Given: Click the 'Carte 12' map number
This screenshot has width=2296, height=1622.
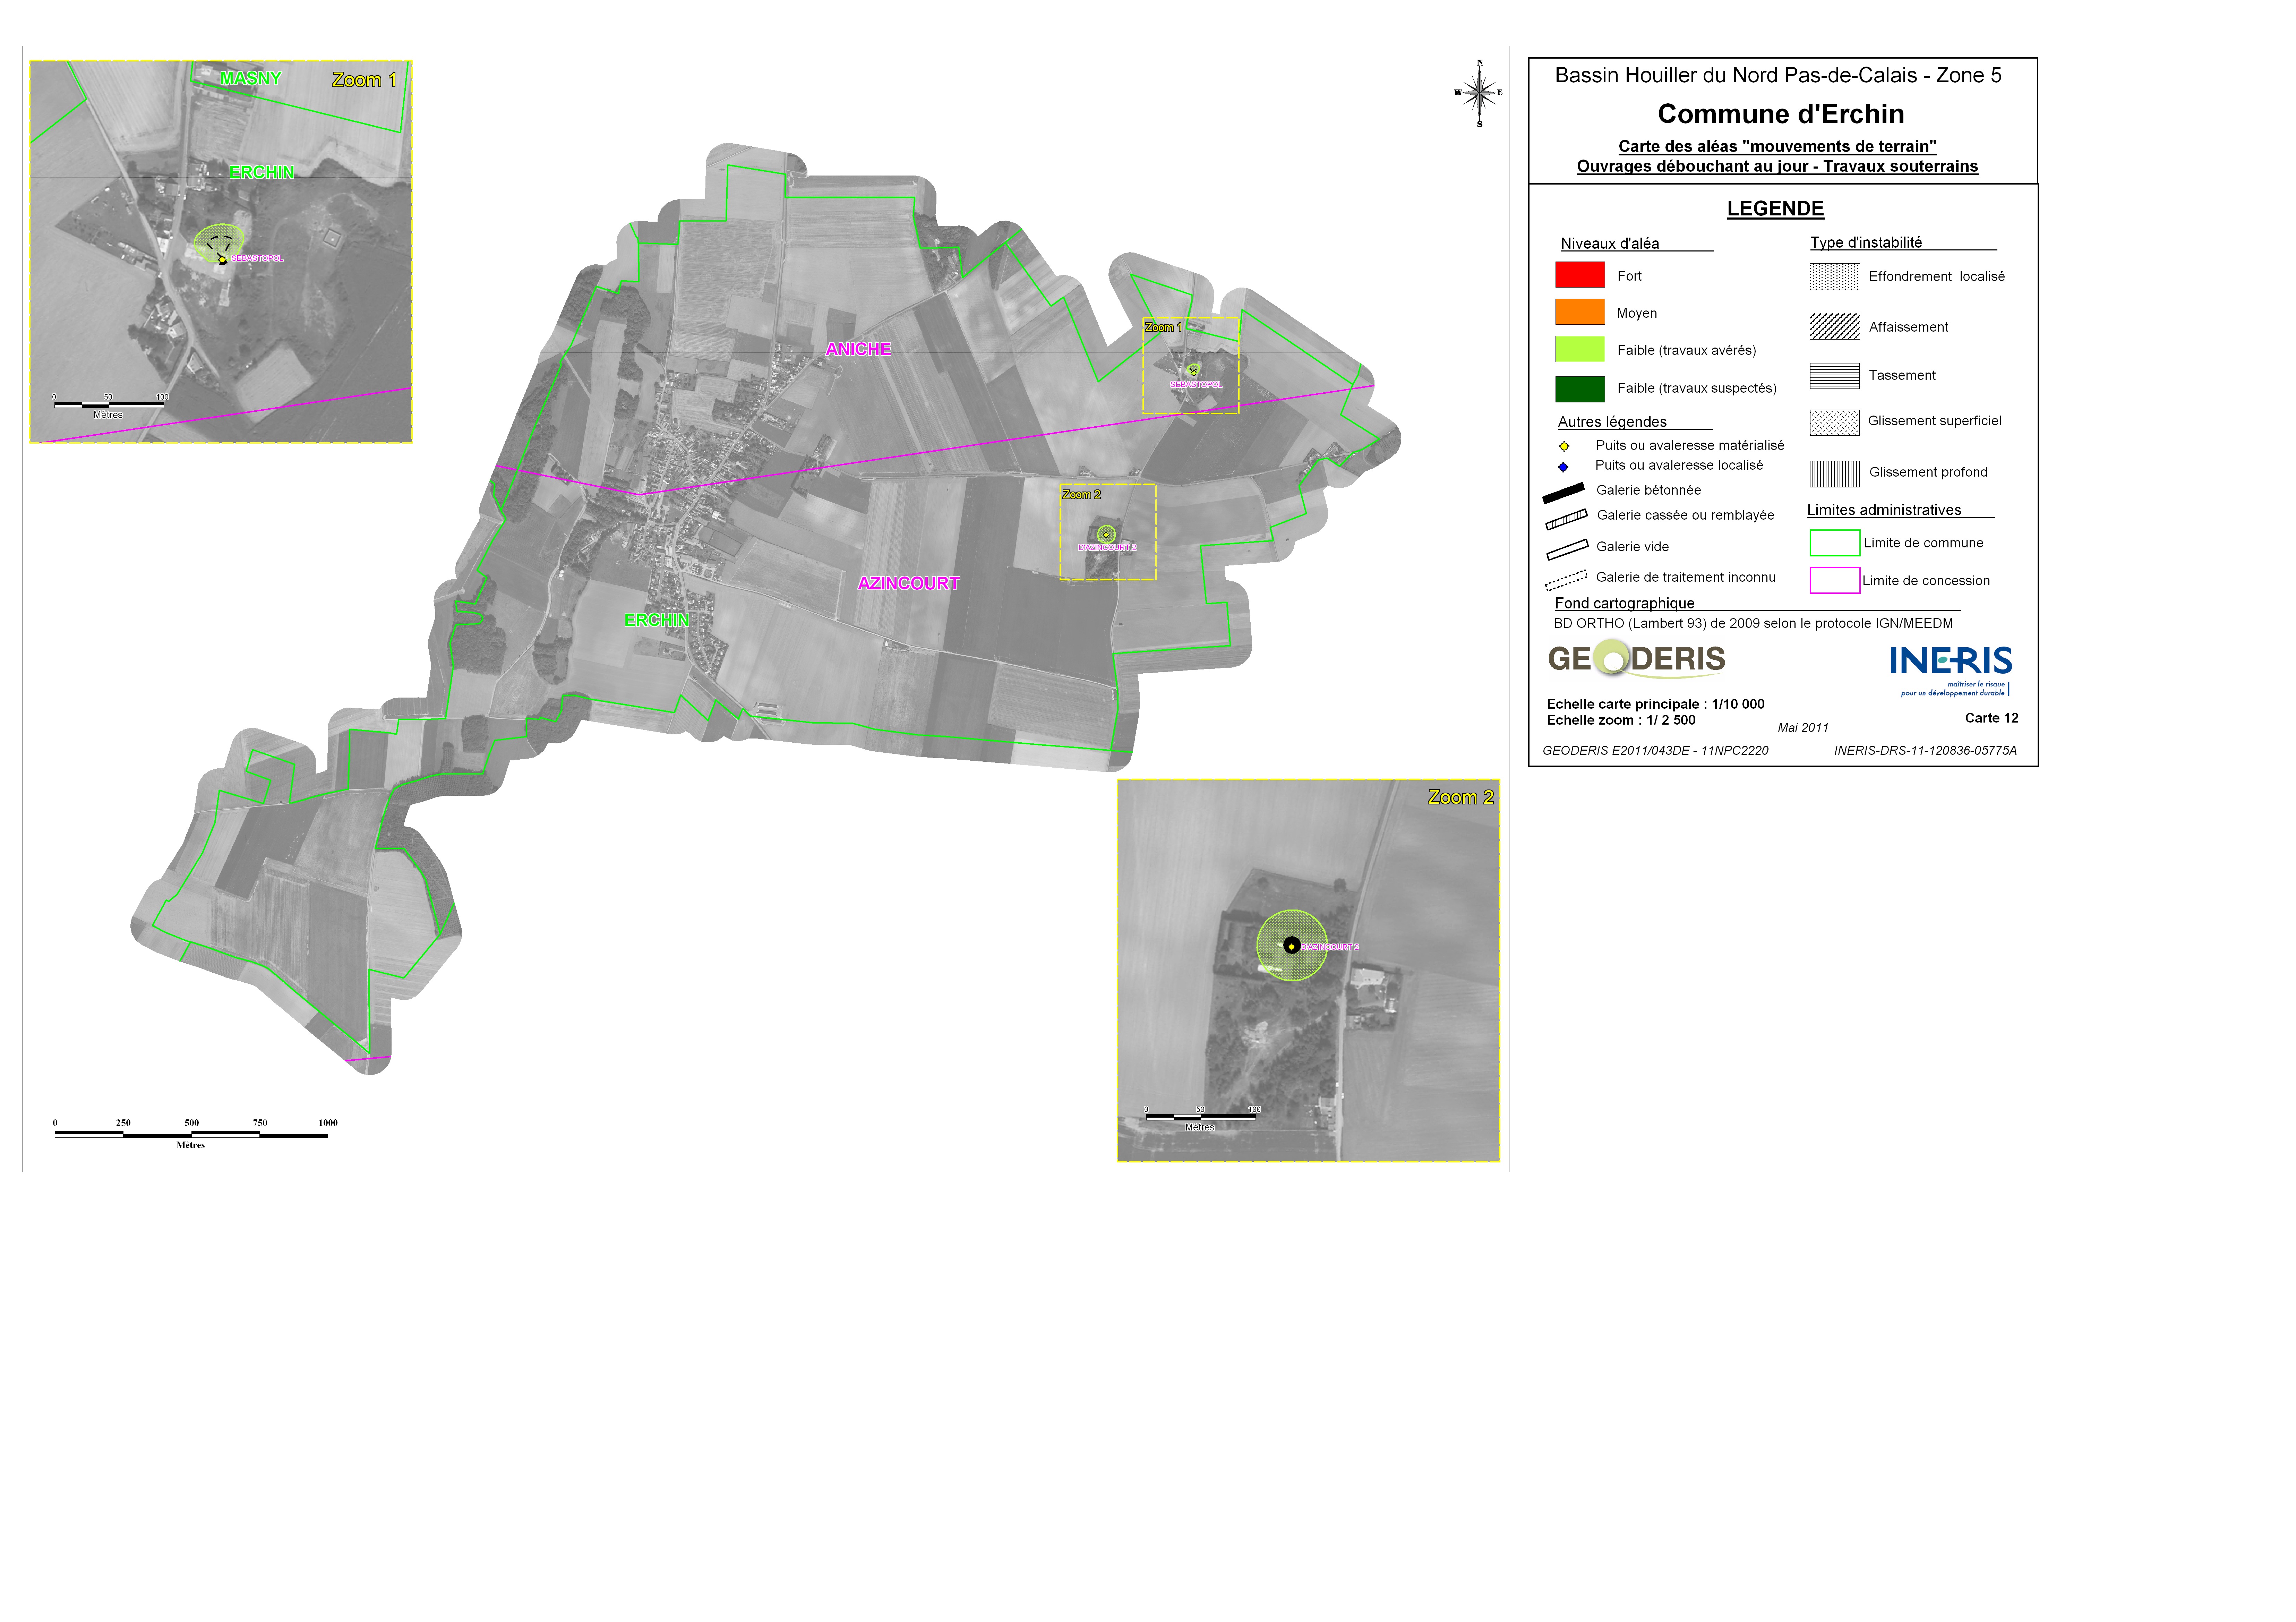Looking at the screenshot, I should click(1991, 718).
